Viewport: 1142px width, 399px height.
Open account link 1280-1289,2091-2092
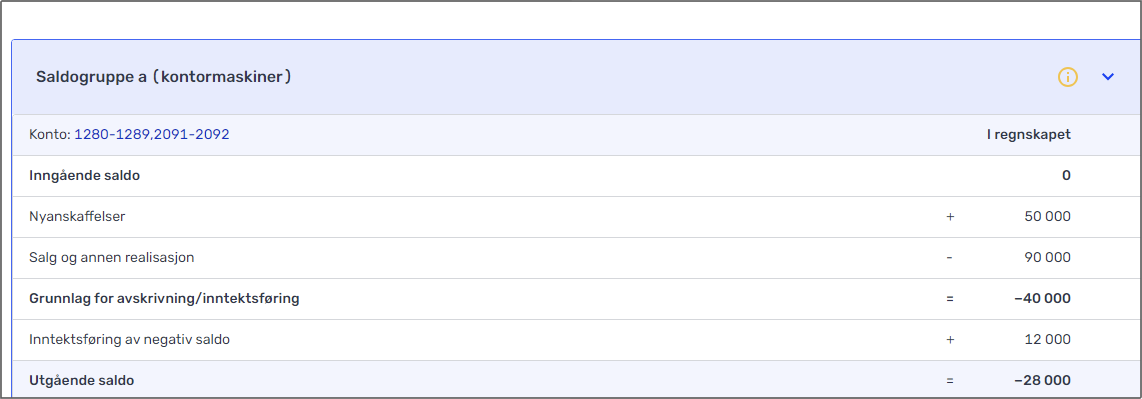pyautogui.click(x=151, y=135)
